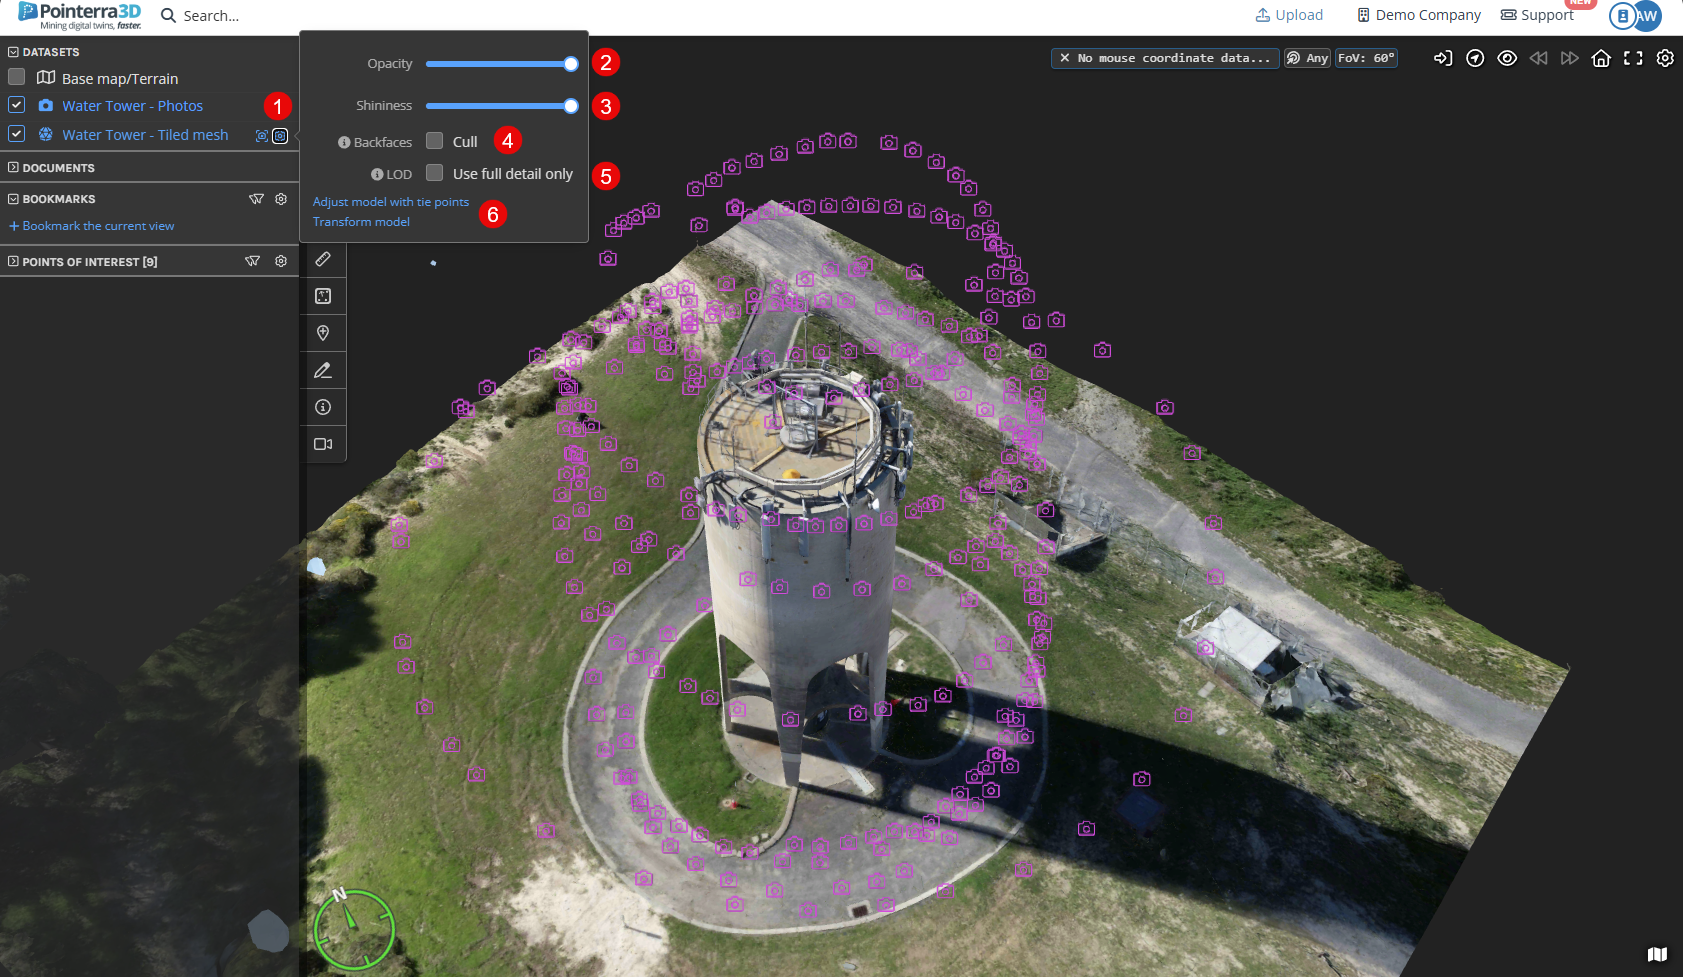The image size is (1683, 977).
Task: Click the LOD info icon
Action: 377,174
